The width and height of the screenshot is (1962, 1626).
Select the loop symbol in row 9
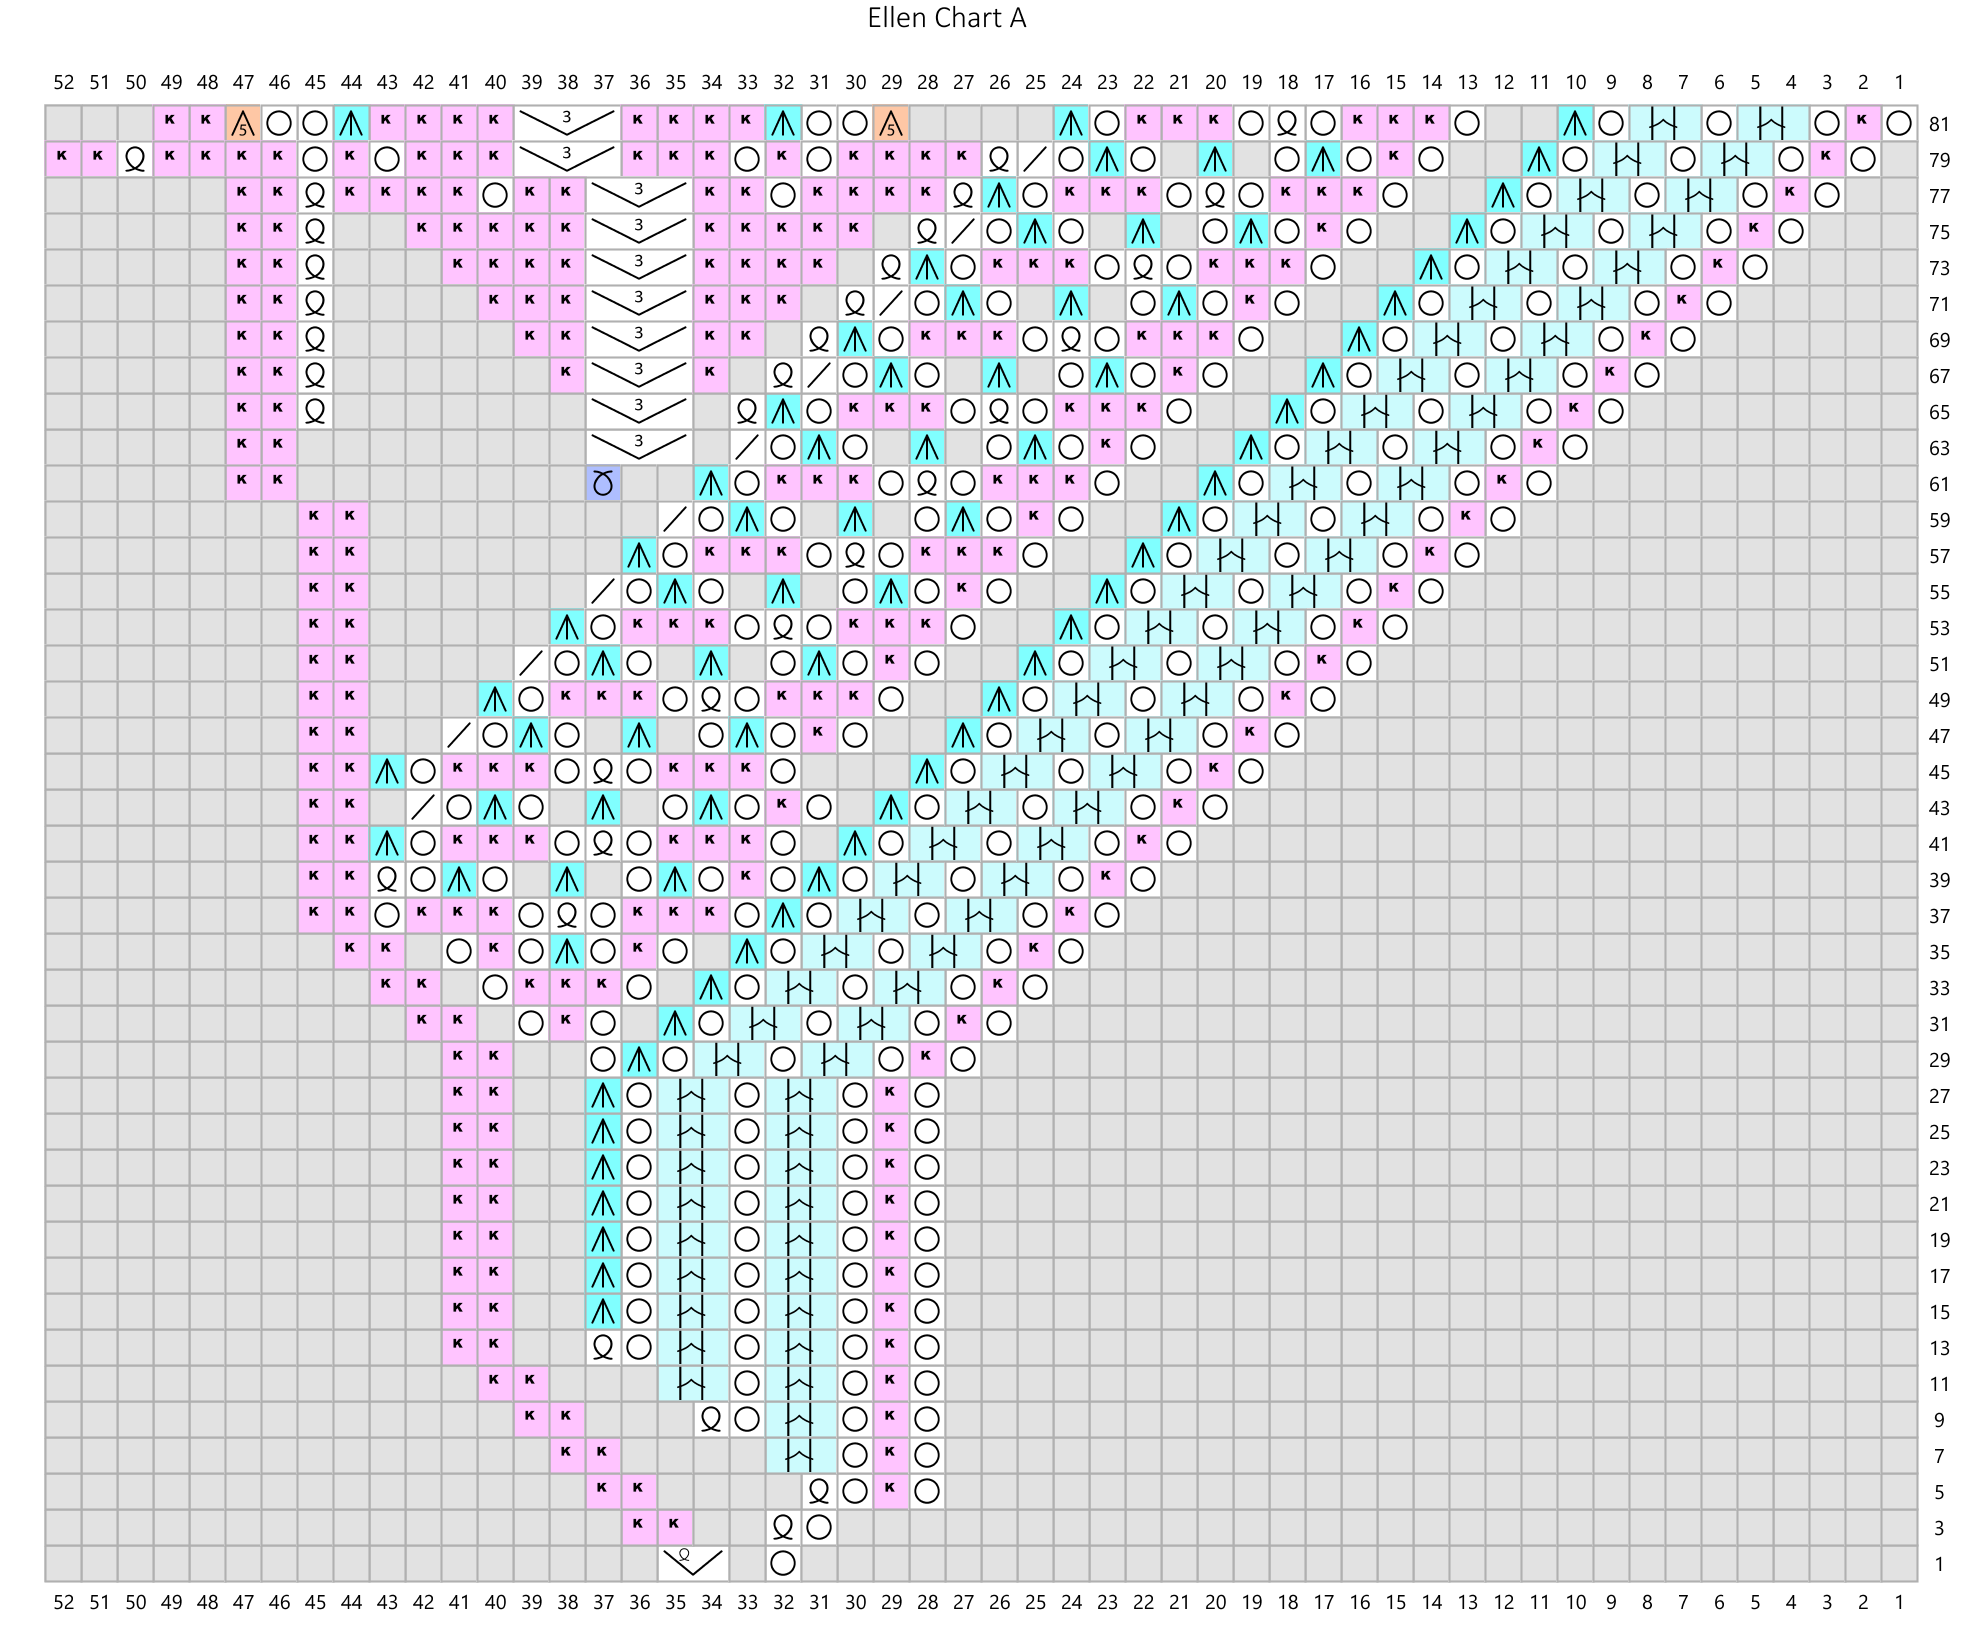tap(711, 1419)
